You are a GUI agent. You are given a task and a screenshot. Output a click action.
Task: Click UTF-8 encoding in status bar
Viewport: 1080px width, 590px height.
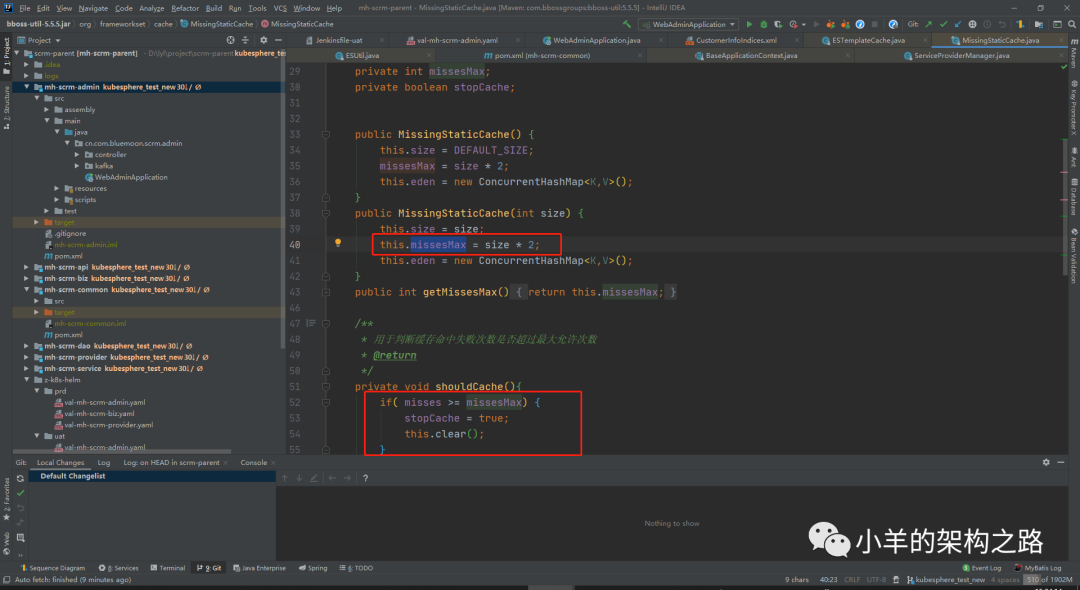tap(876, 580)
